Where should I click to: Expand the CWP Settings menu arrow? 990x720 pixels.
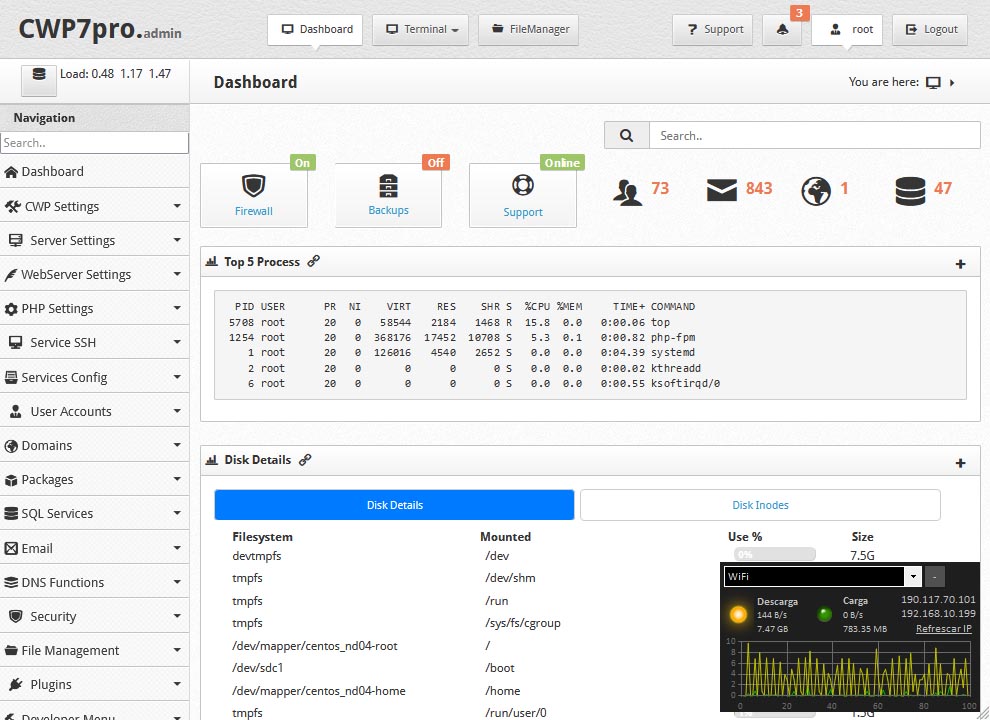(x=177, y=206)
